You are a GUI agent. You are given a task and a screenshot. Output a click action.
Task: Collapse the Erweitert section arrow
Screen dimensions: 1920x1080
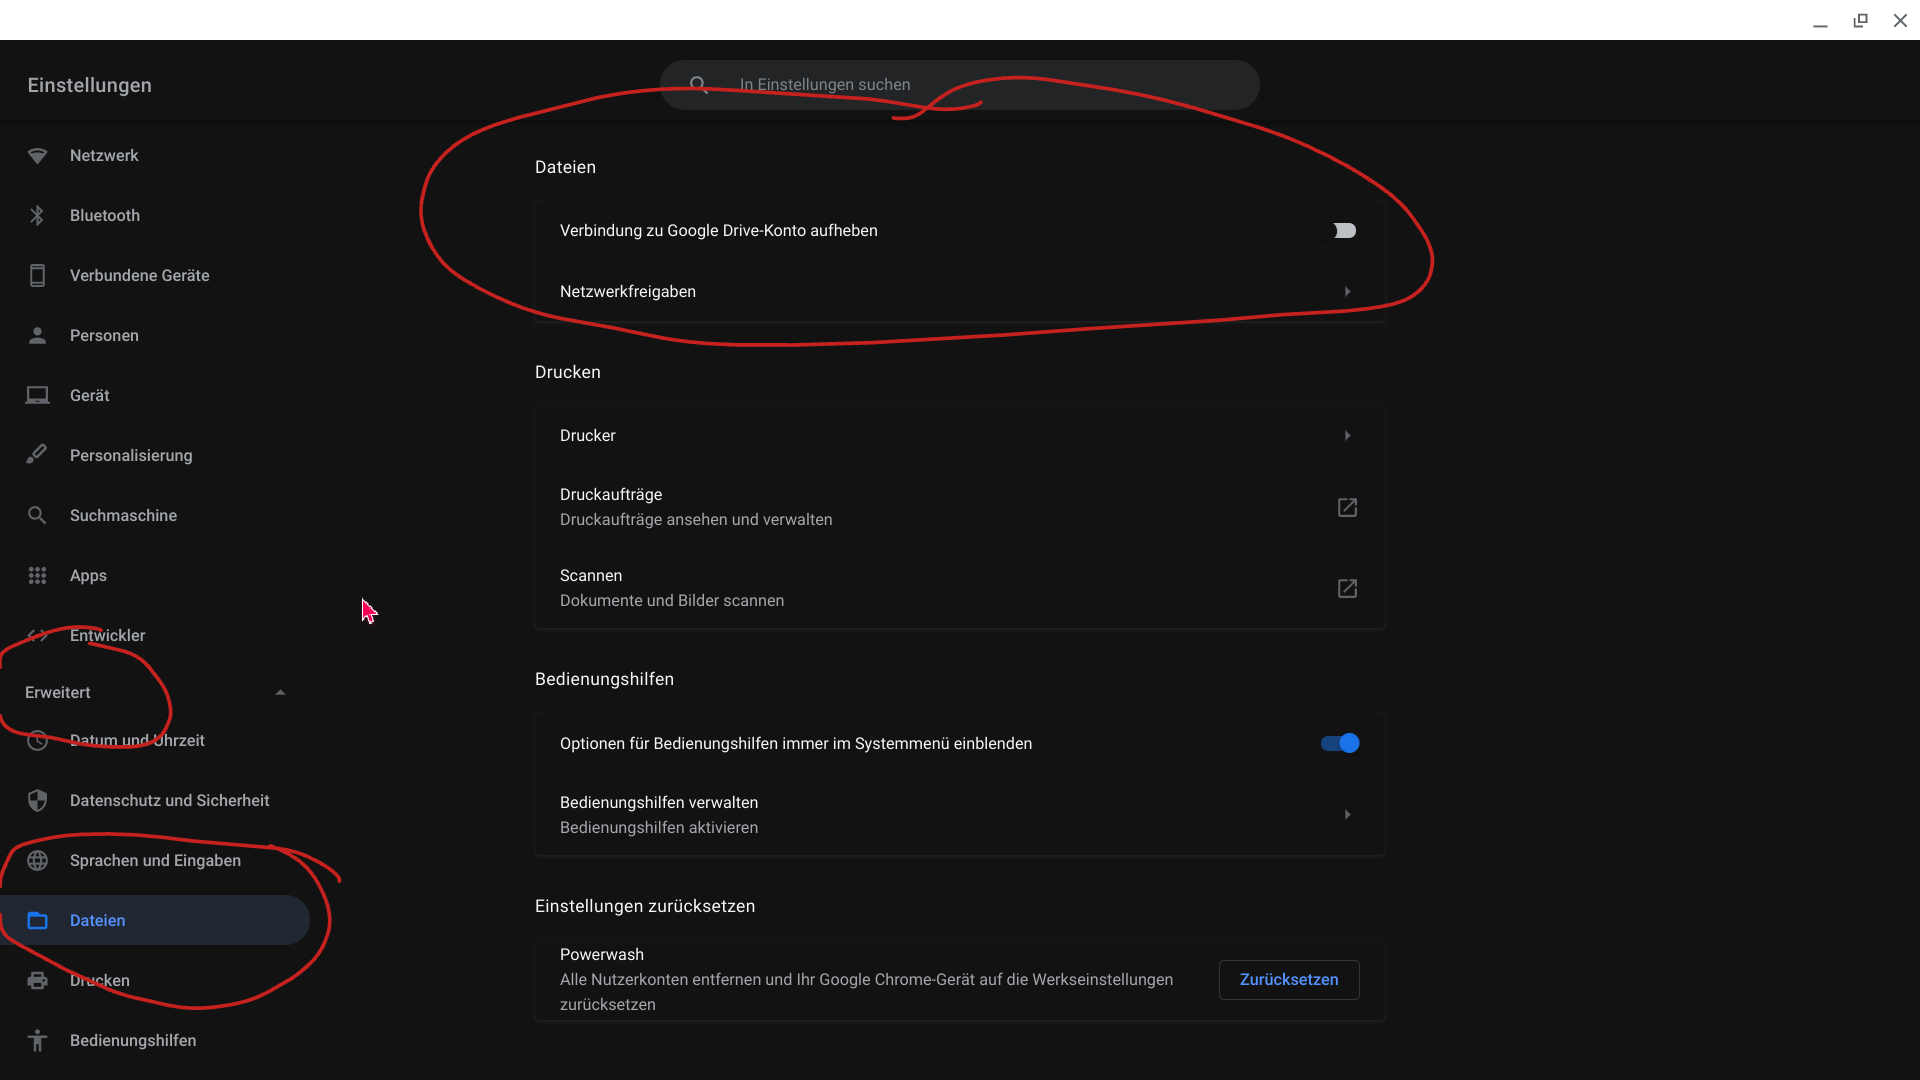point(280,692)
